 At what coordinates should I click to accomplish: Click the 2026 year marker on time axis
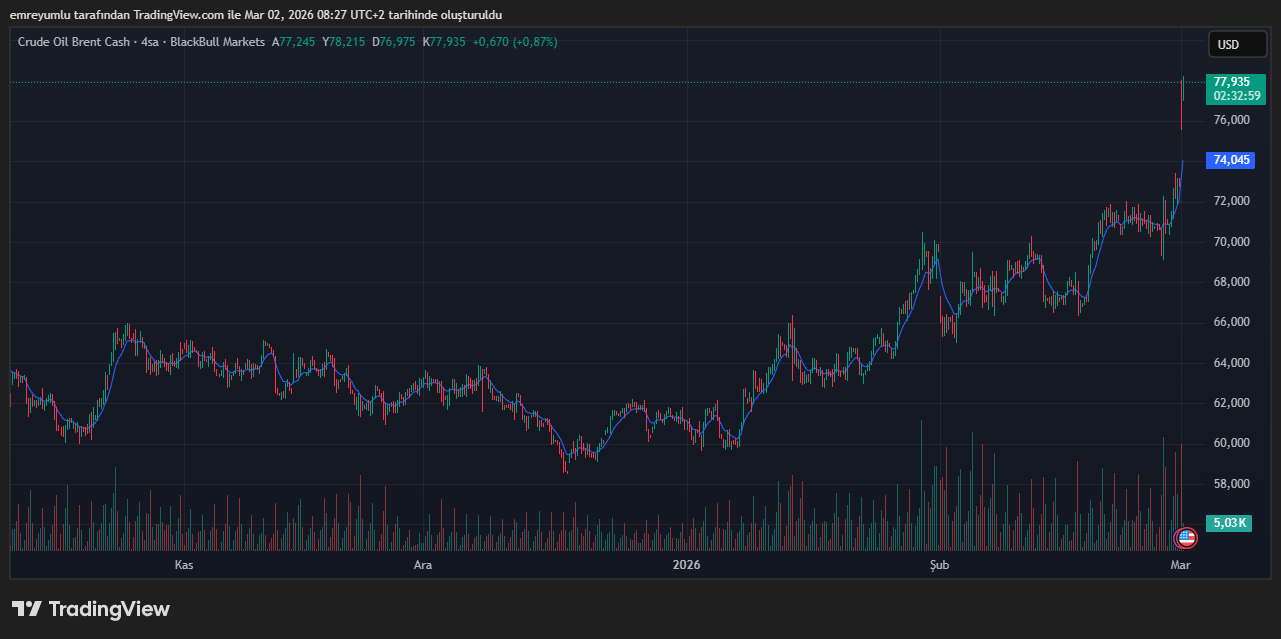[686, 565]
